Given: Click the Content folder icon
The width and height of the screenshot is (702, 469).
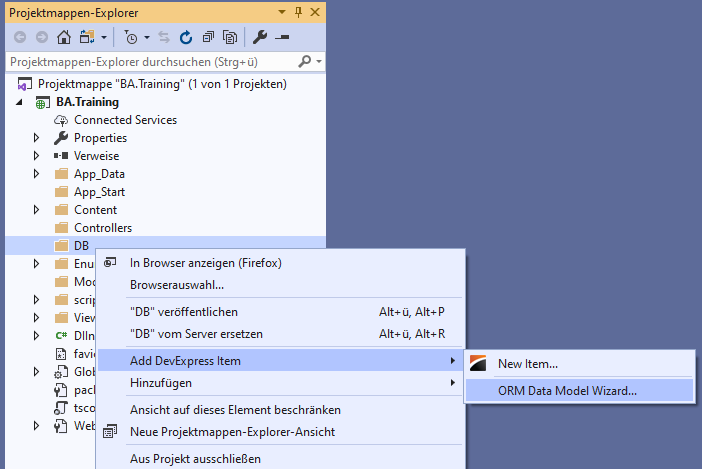Looking at the screenshot, I should (x=61, y=210).
